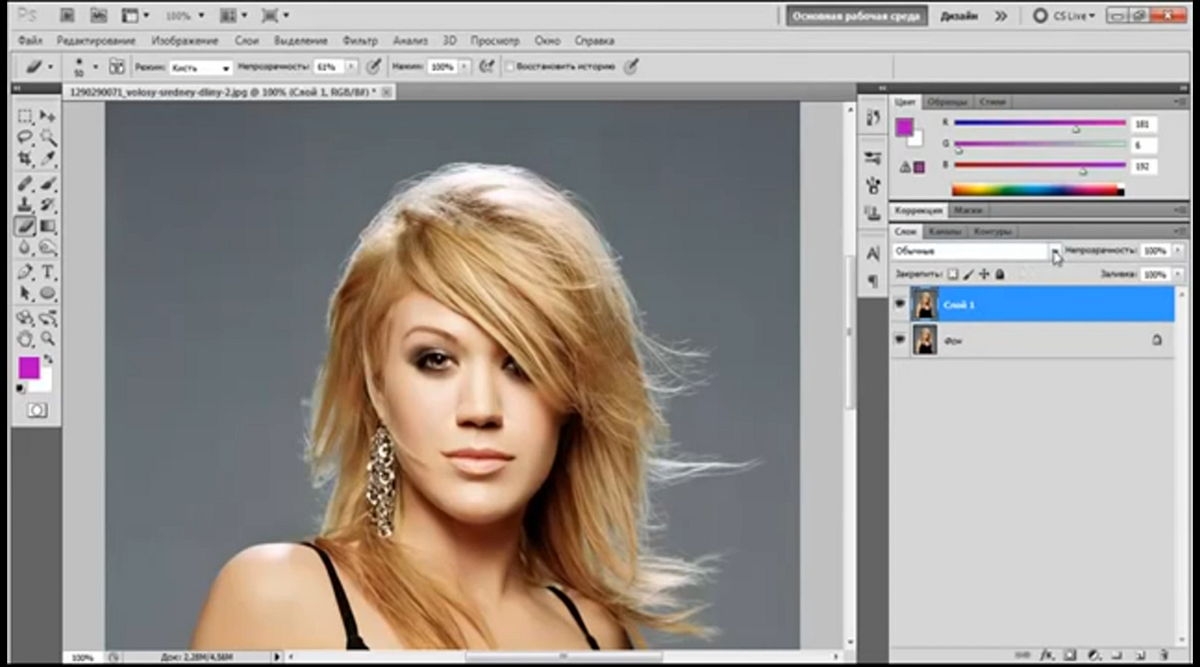This screenshot has width=1200, height=667.
Task: Open the Brush panel toggle in options bar
Action: pos(116,66)
